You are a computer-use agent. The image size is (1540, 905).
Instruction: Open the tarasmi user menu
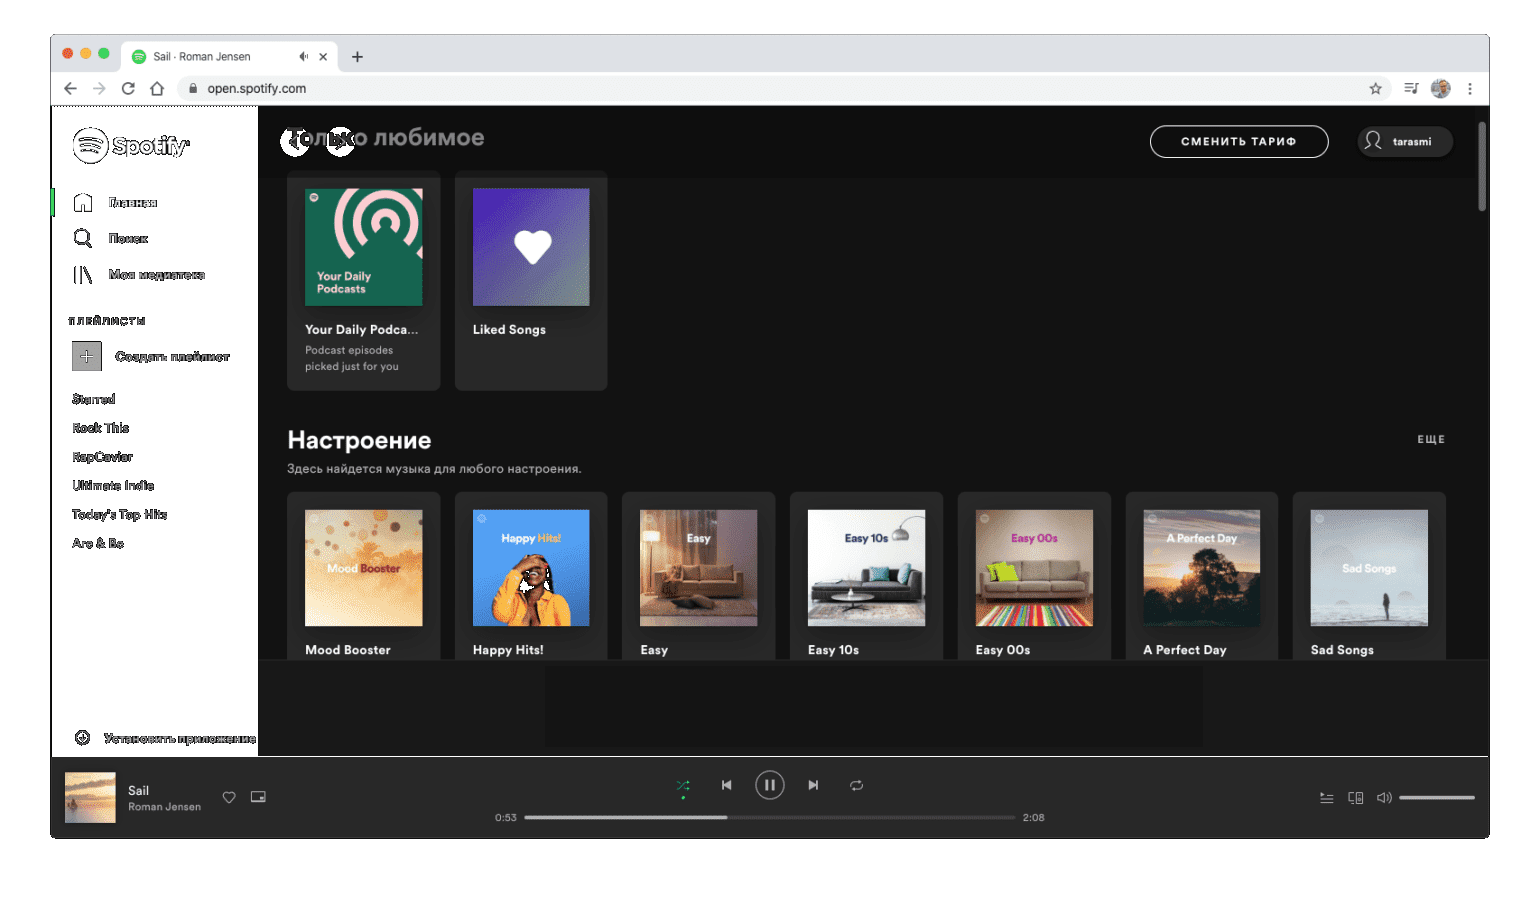[1405, 141]
